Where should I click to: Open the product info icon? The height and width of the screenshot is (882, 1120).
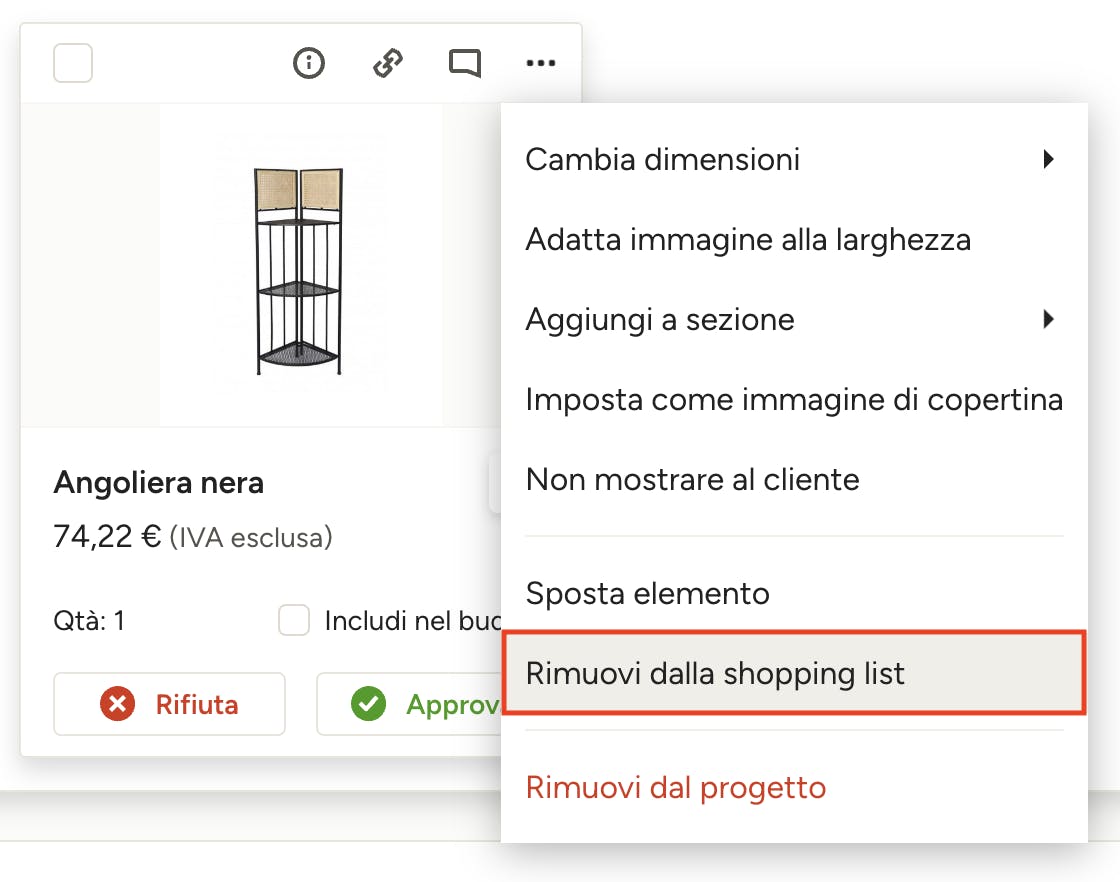click(309, 63)
